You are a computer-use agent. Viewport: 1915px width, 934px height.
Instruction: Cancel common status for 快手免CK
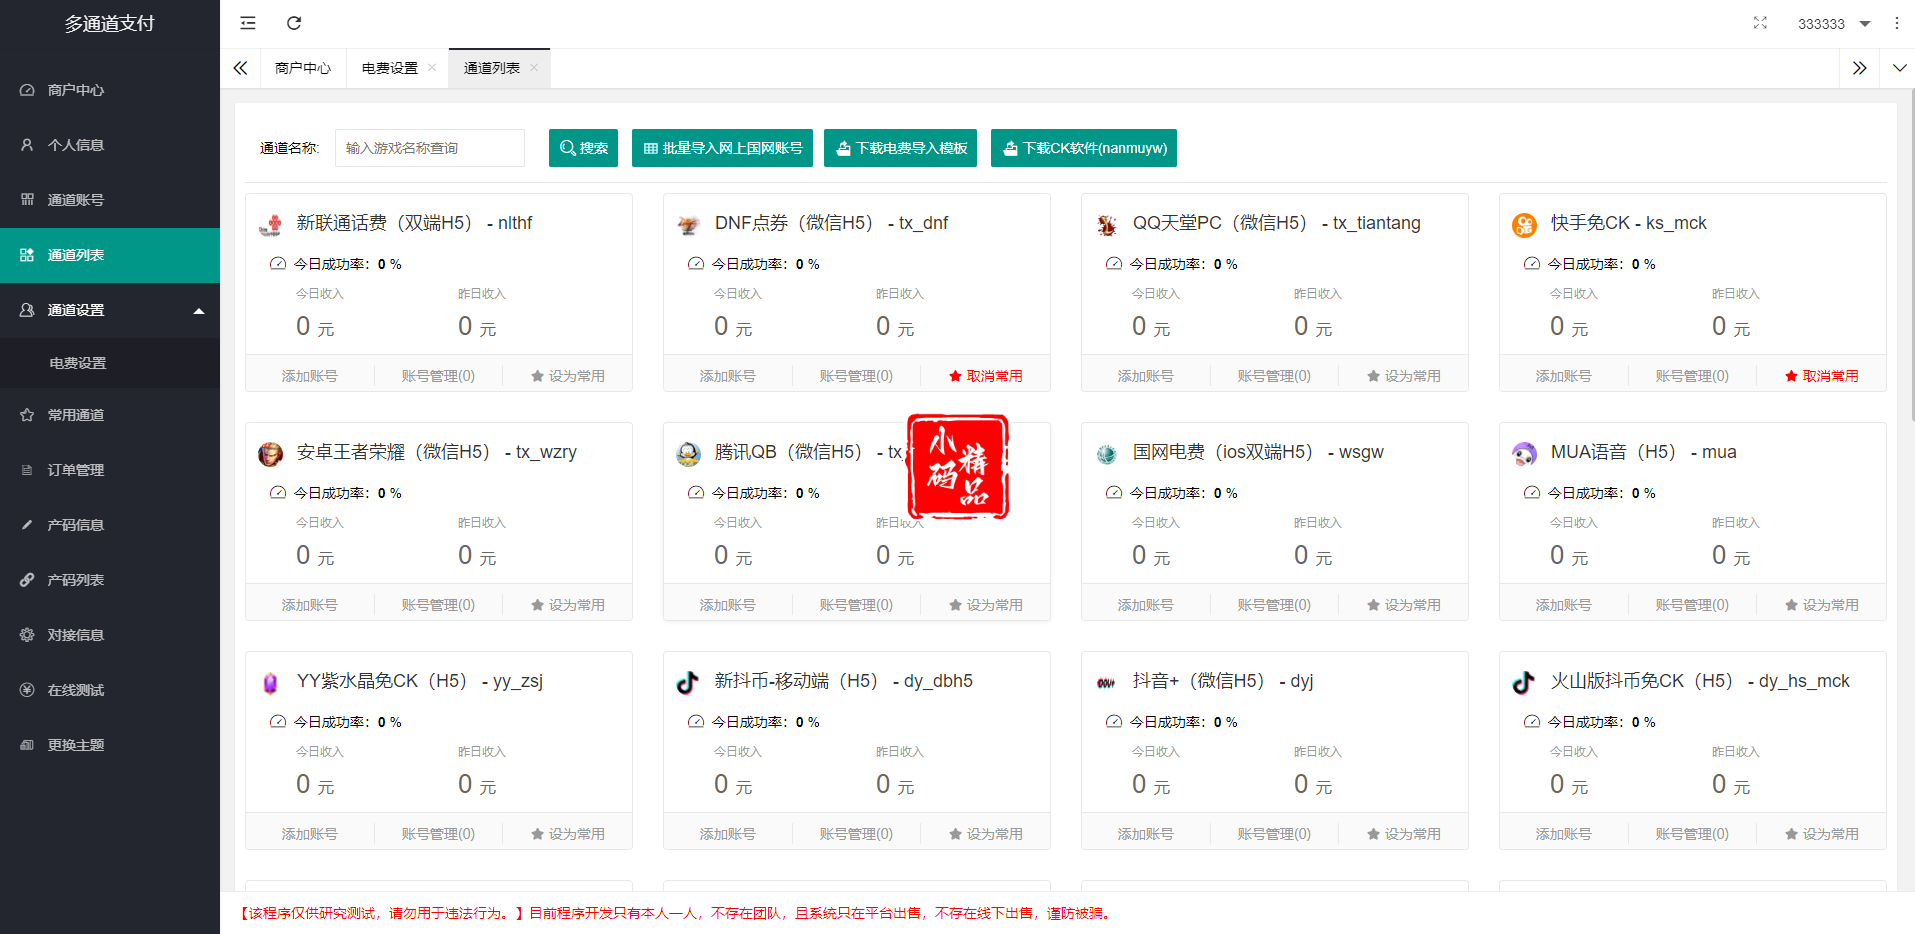click(x=1821, y=376)
